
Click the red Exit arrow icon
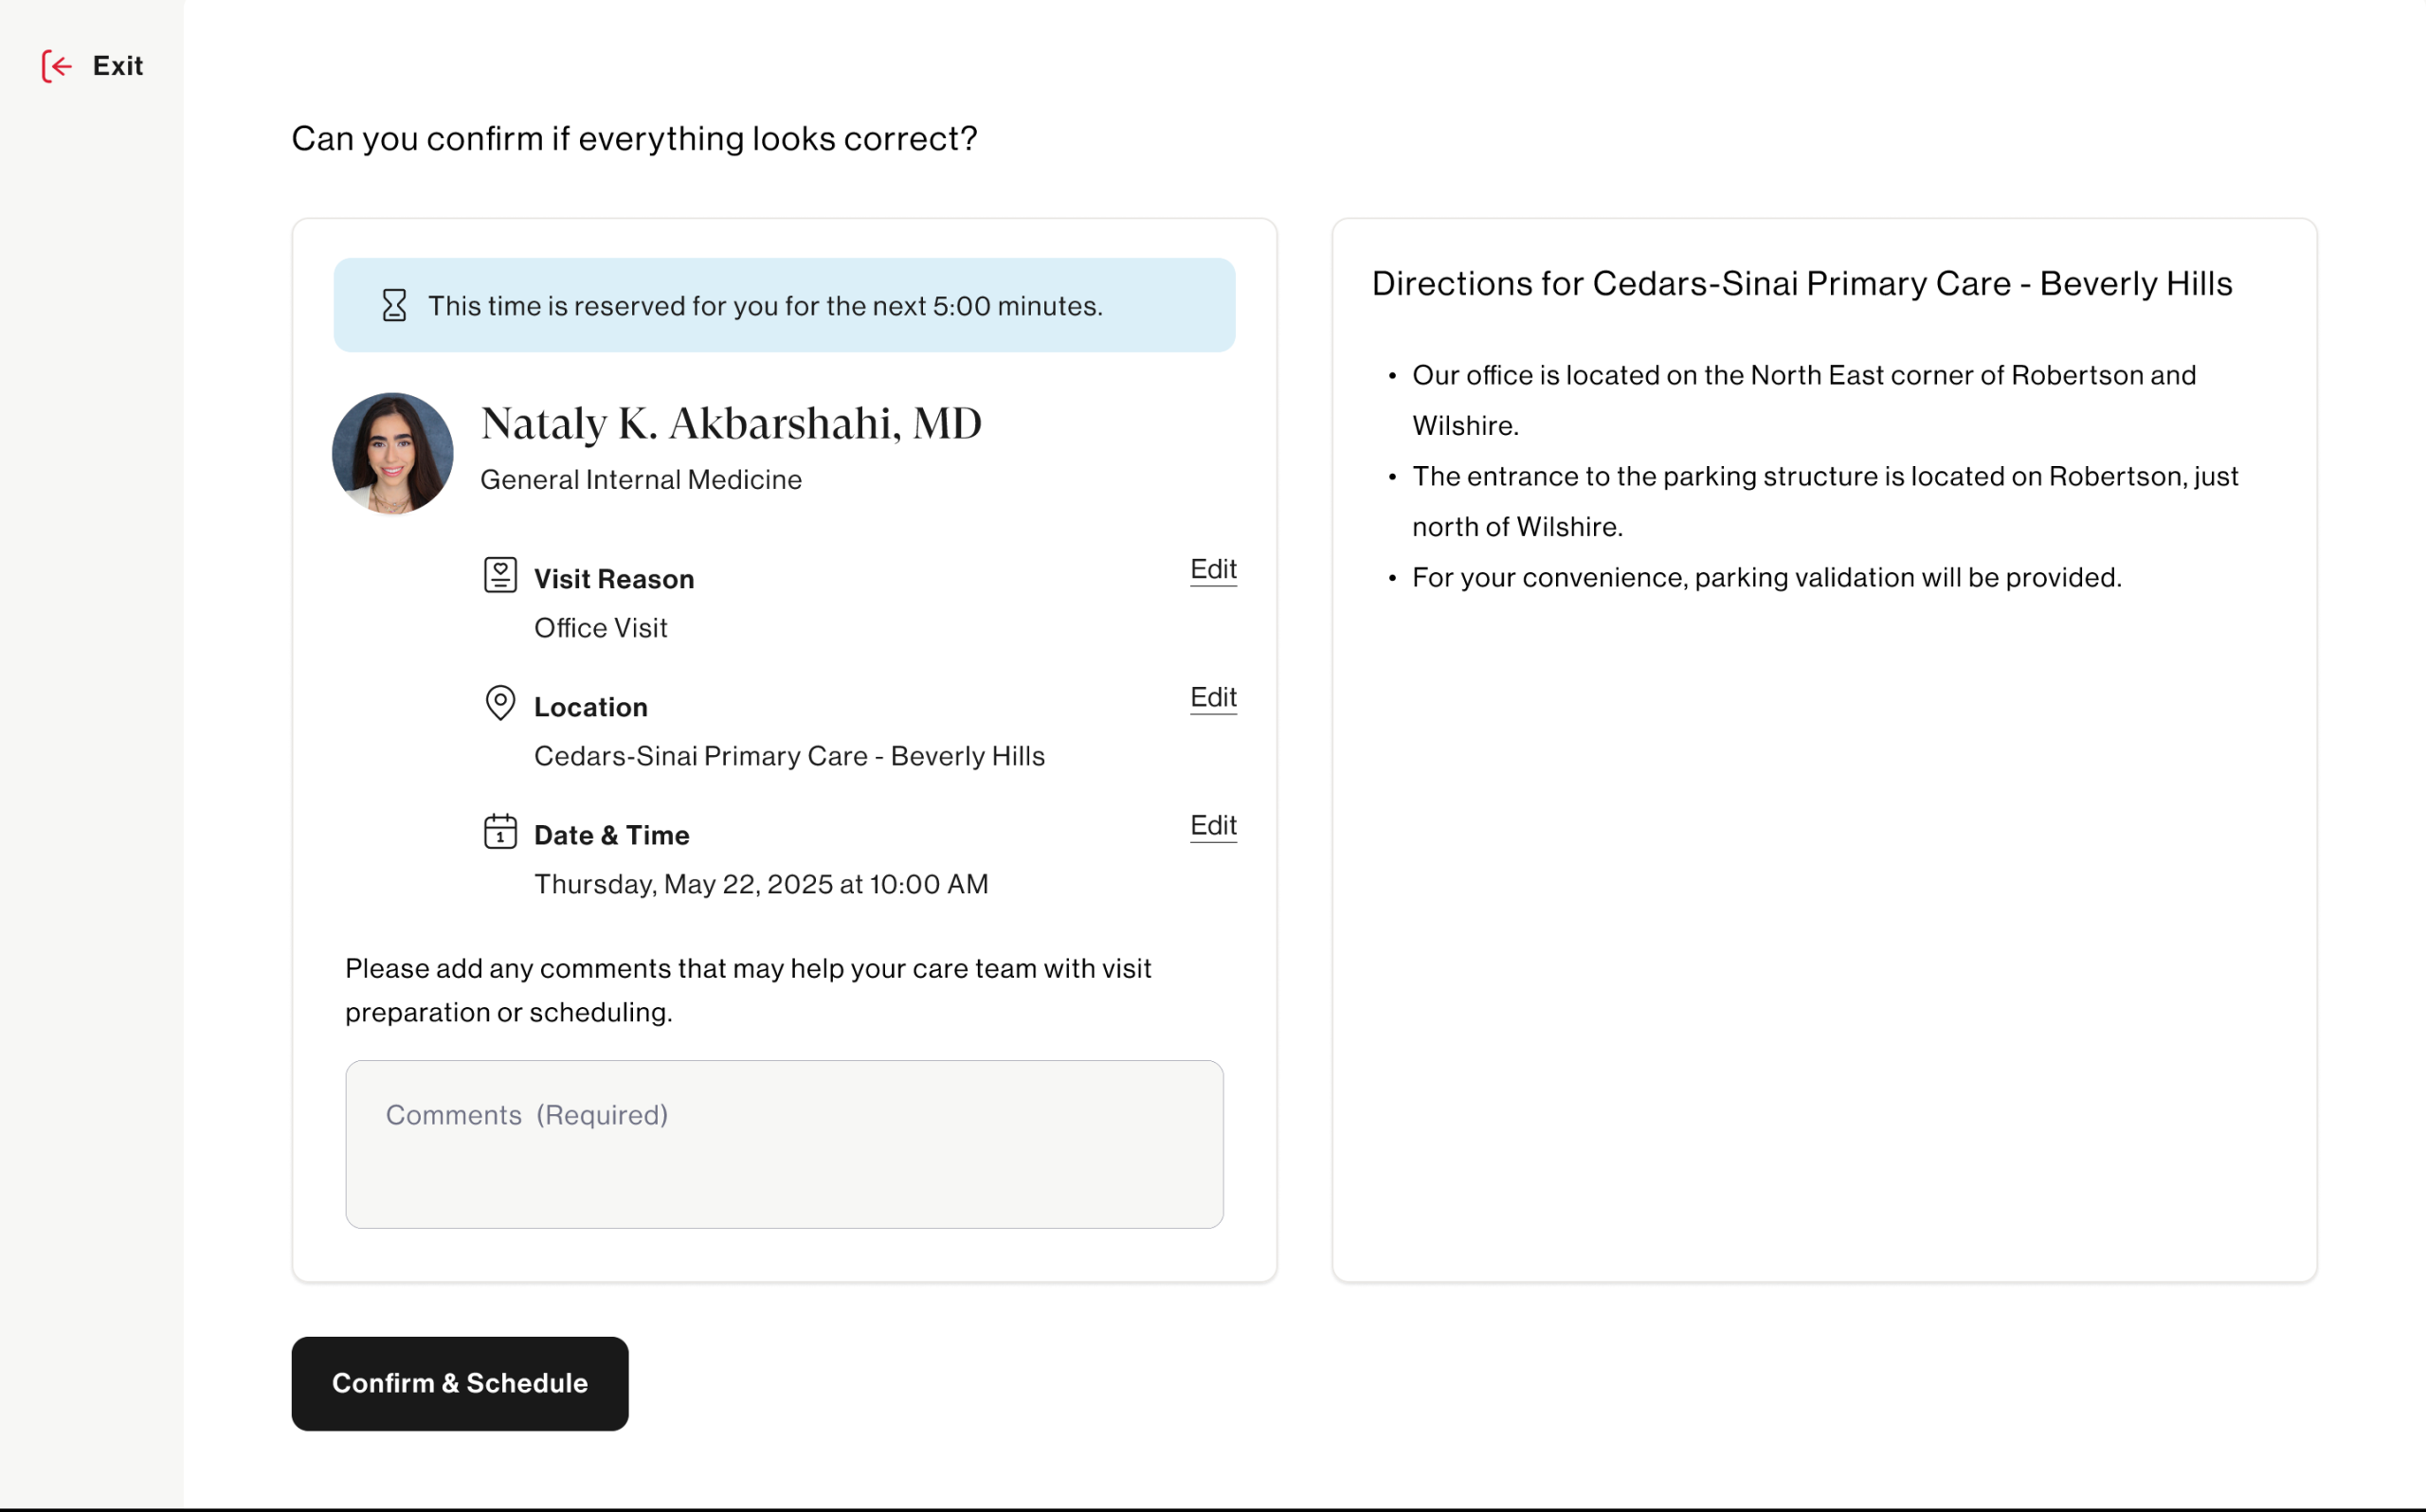click(x=57, y=66)
